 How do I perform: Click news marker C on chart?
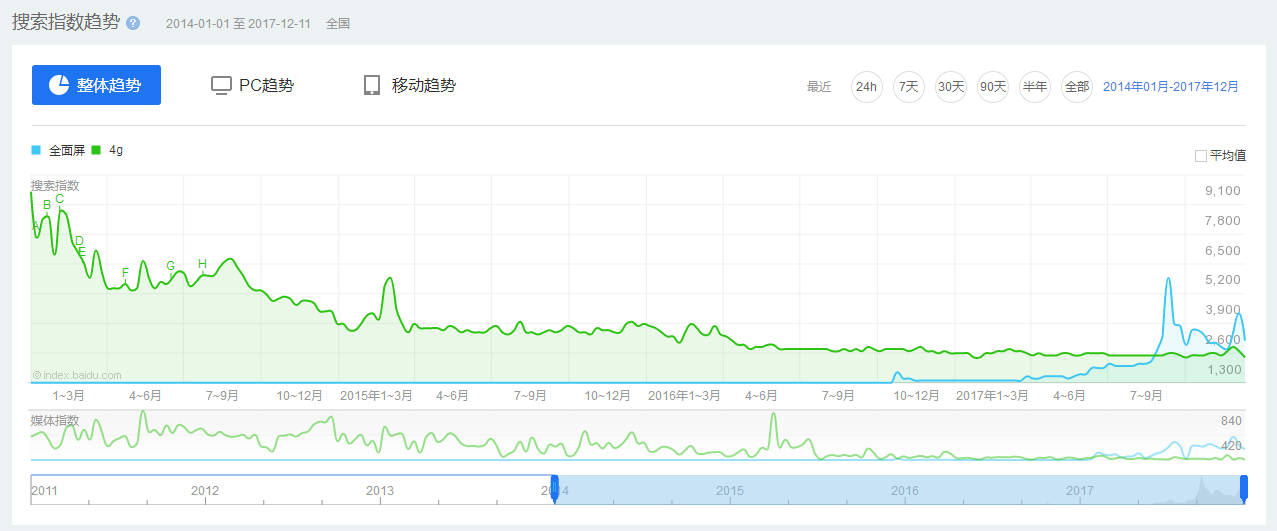tap(60, 199)
